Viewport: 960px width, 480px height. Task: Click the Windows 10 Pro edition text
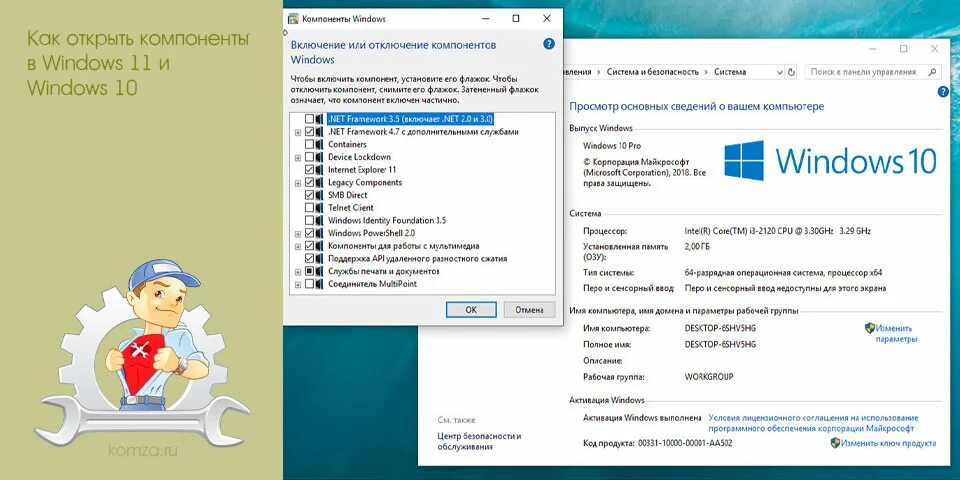(x=612, y=146)
